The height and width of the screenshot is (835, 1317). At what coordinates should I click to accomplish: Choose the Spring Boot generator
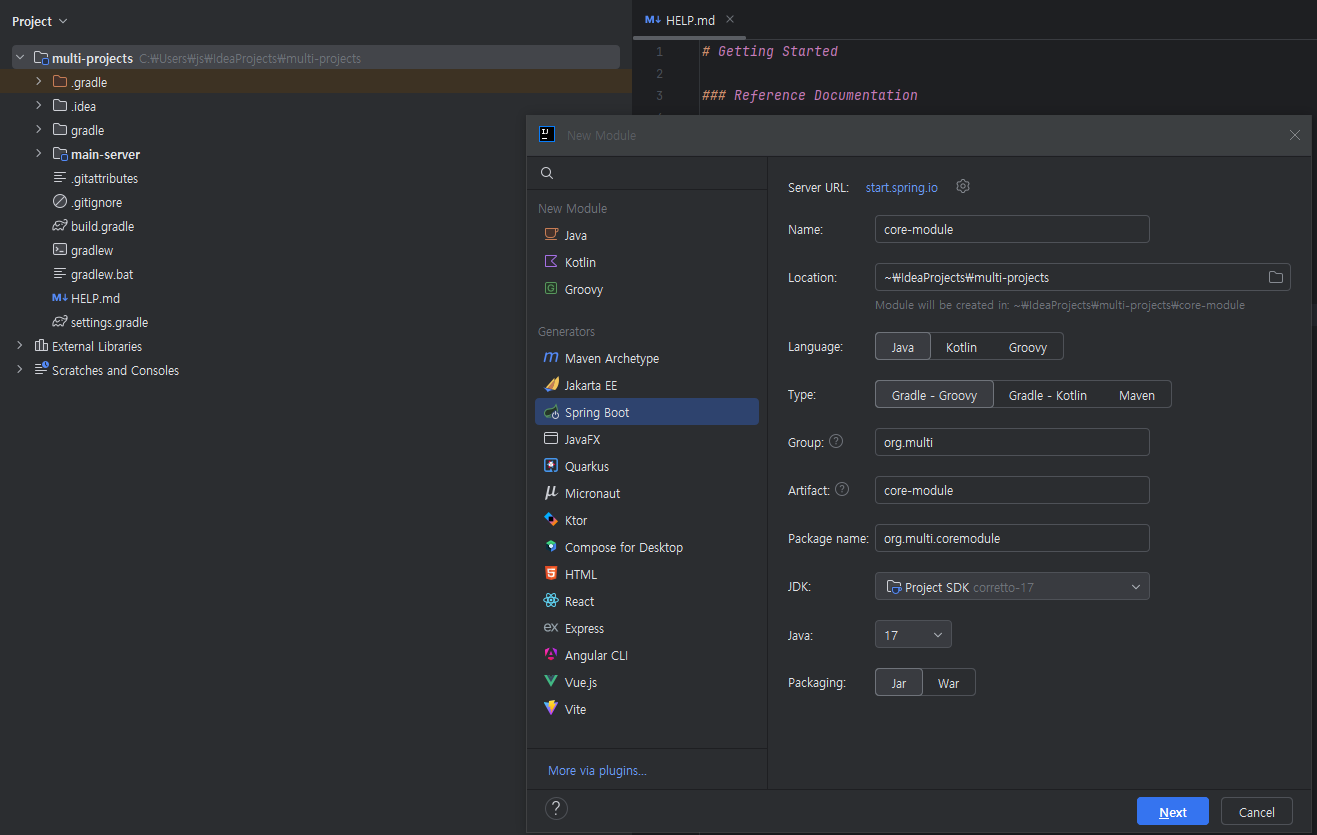(x=647, y=412)
